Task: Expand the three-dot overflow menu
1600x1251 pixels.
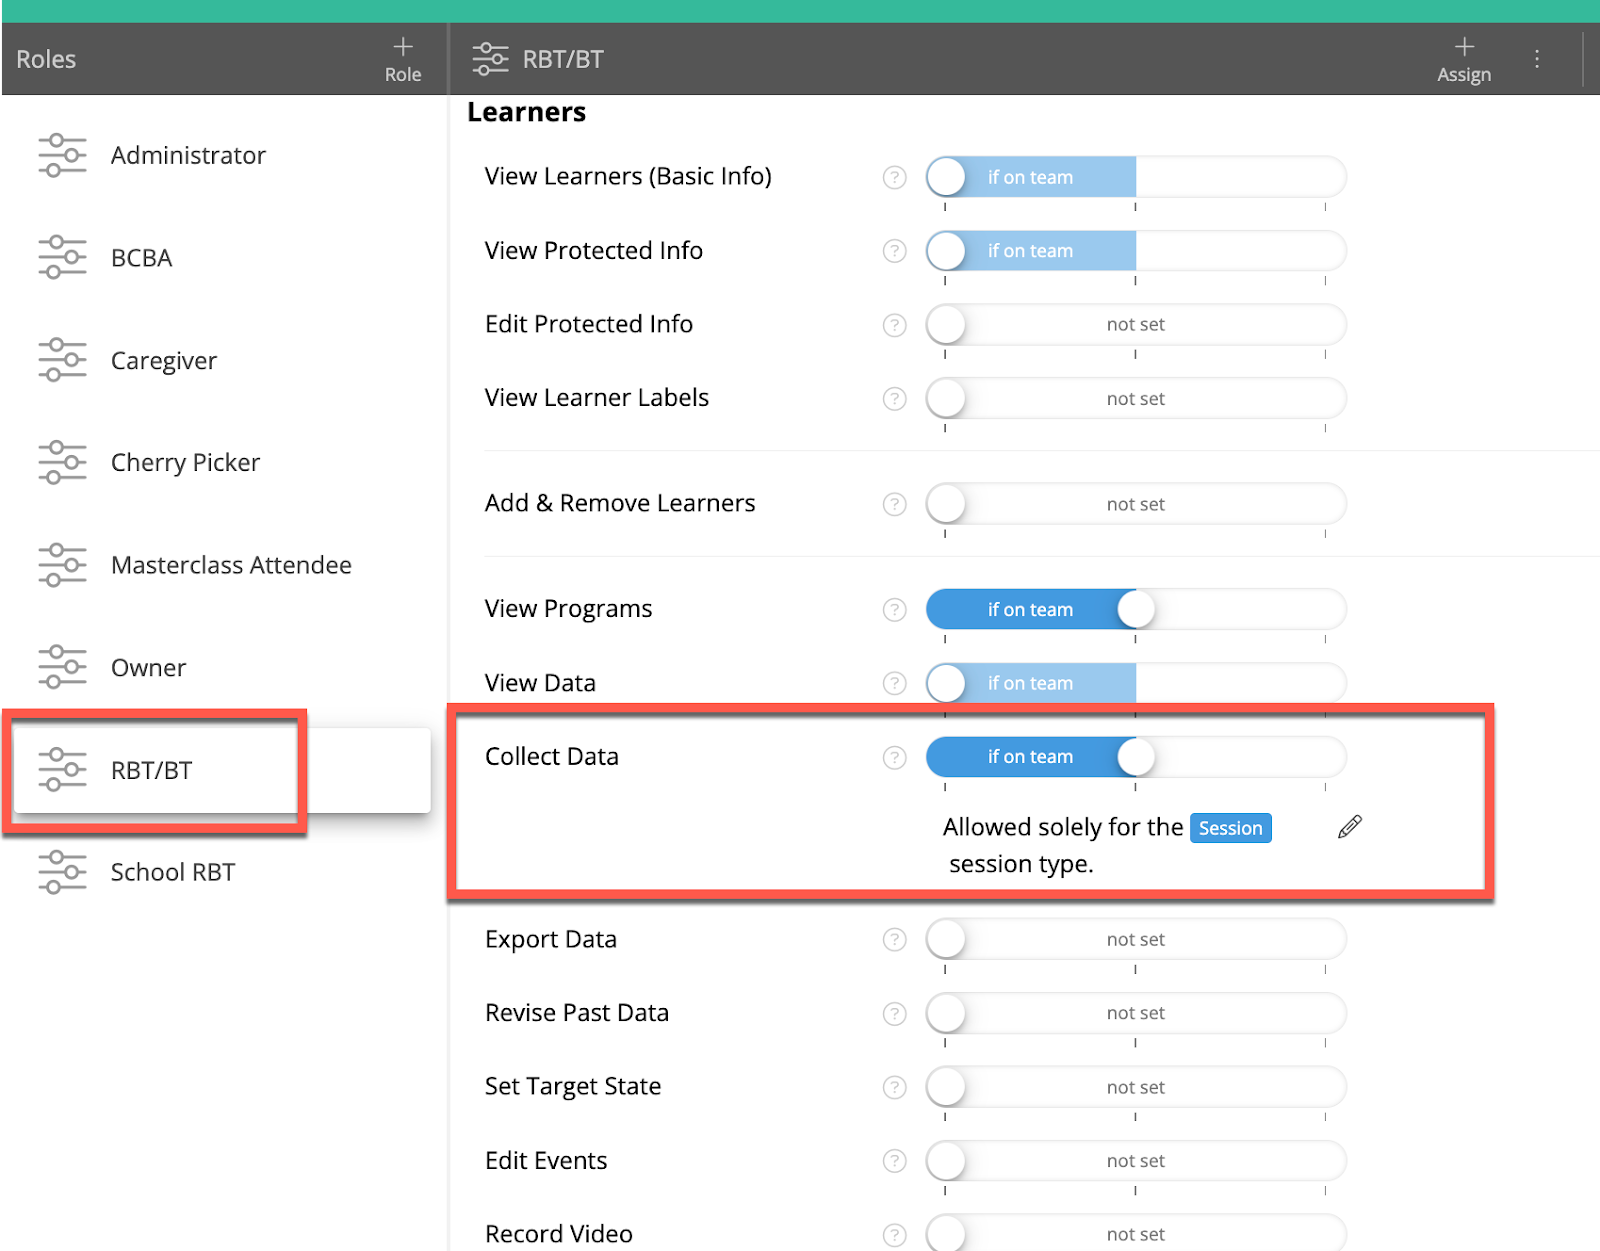Action: coord(1537,58)
